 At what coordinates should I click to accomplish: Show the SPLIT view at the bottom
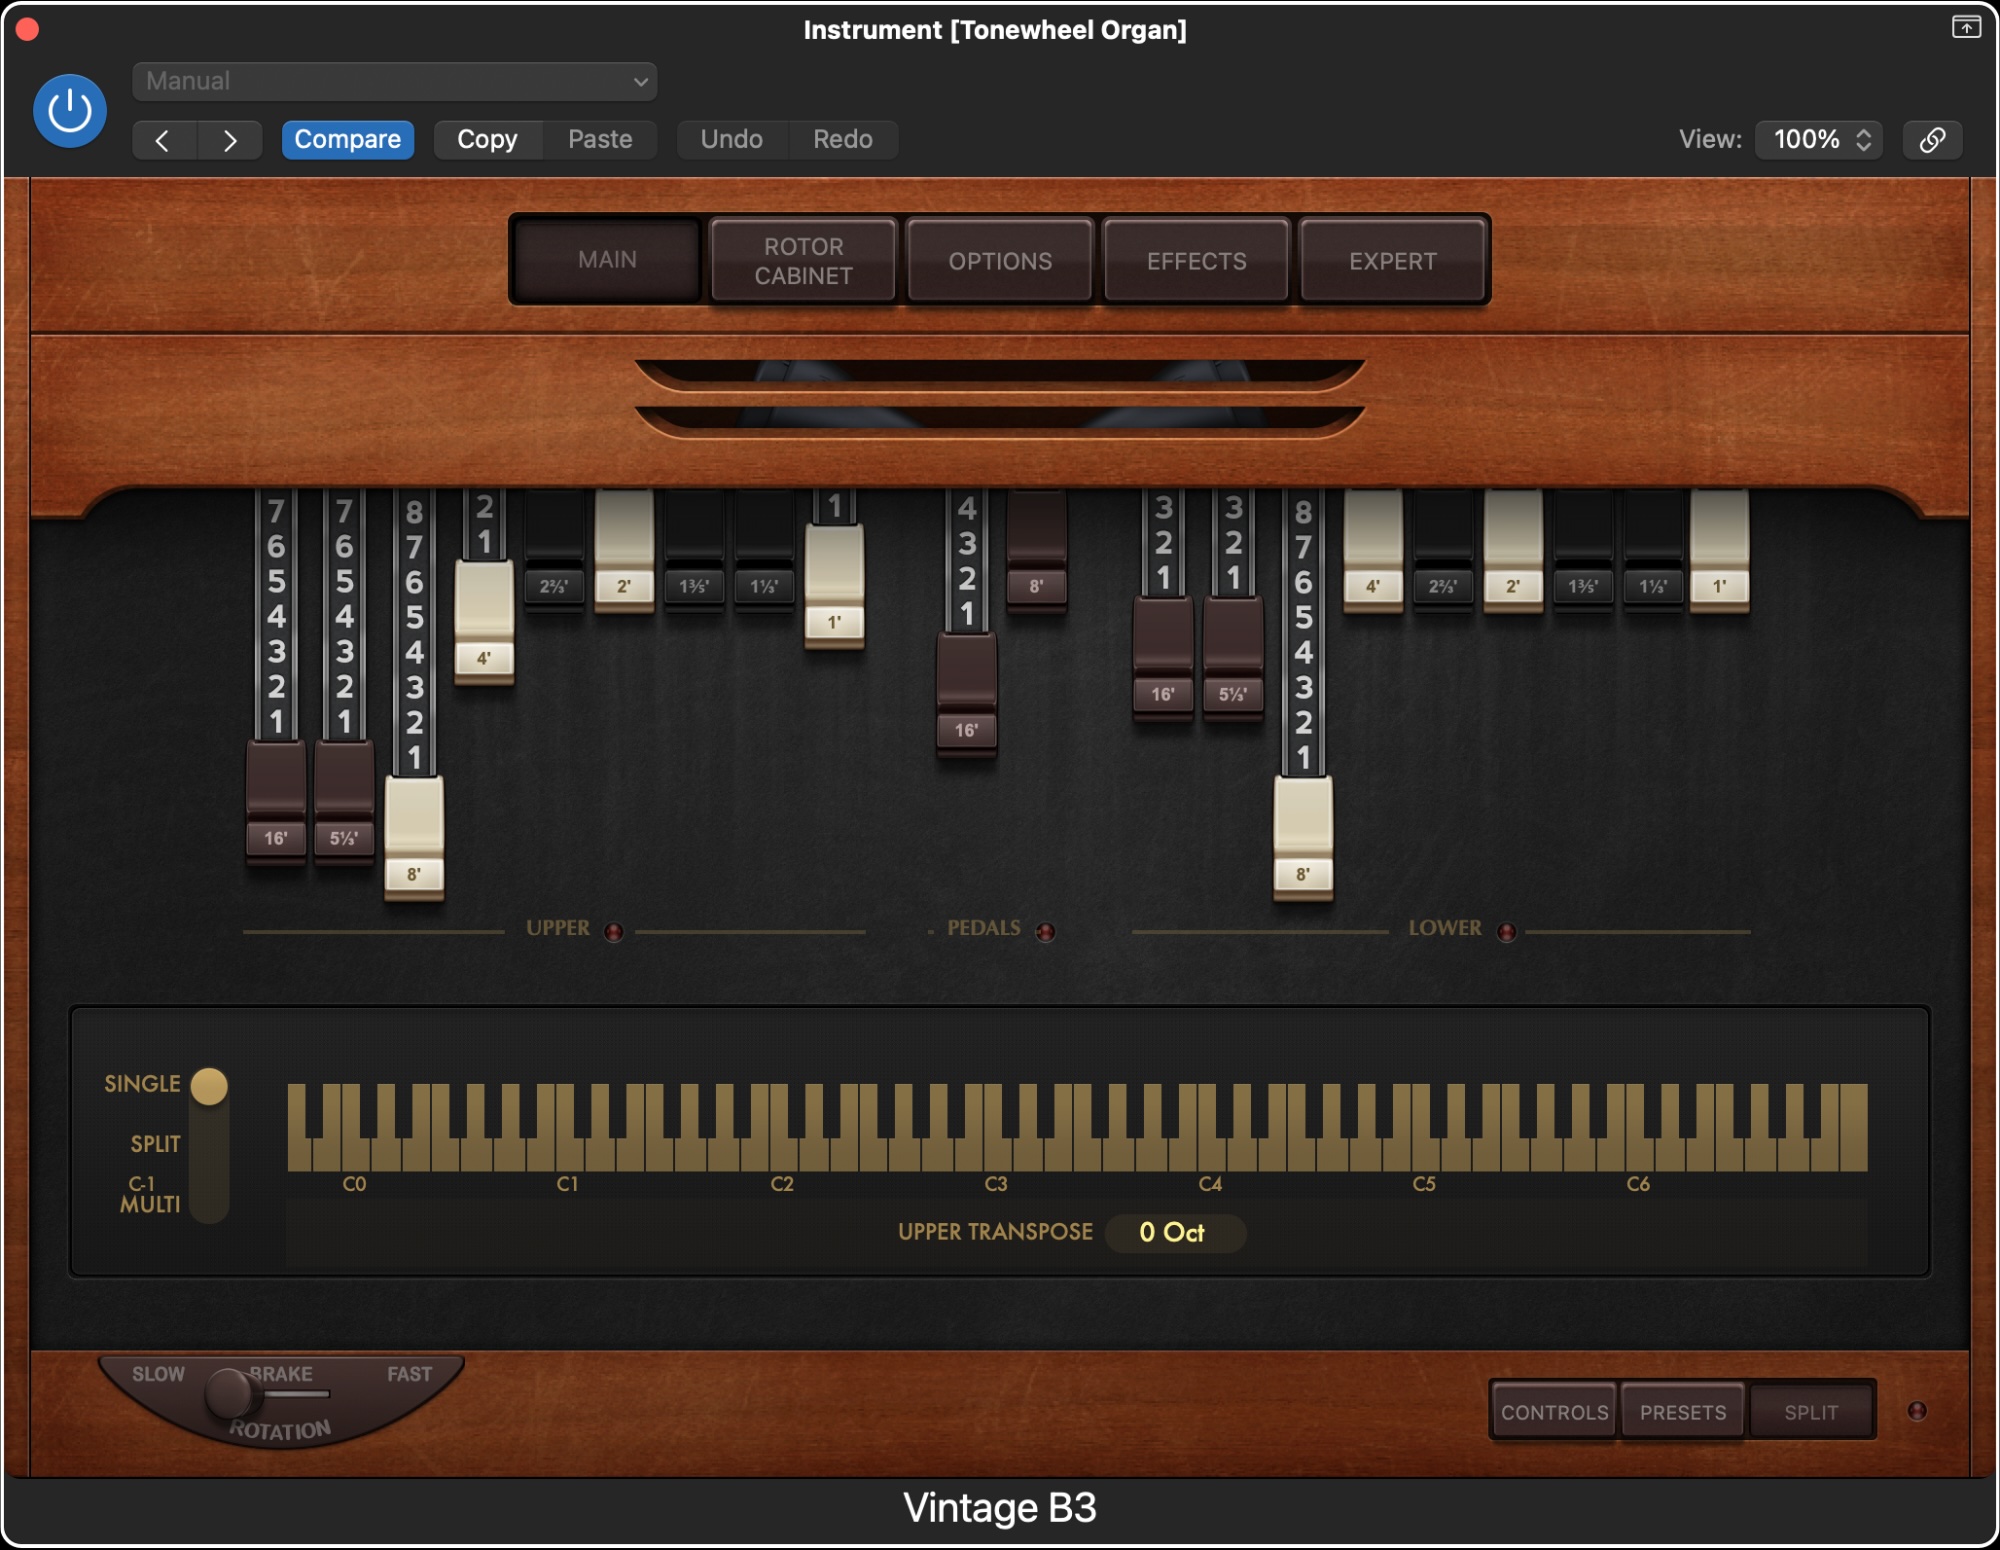(x=1811, y=1412)
